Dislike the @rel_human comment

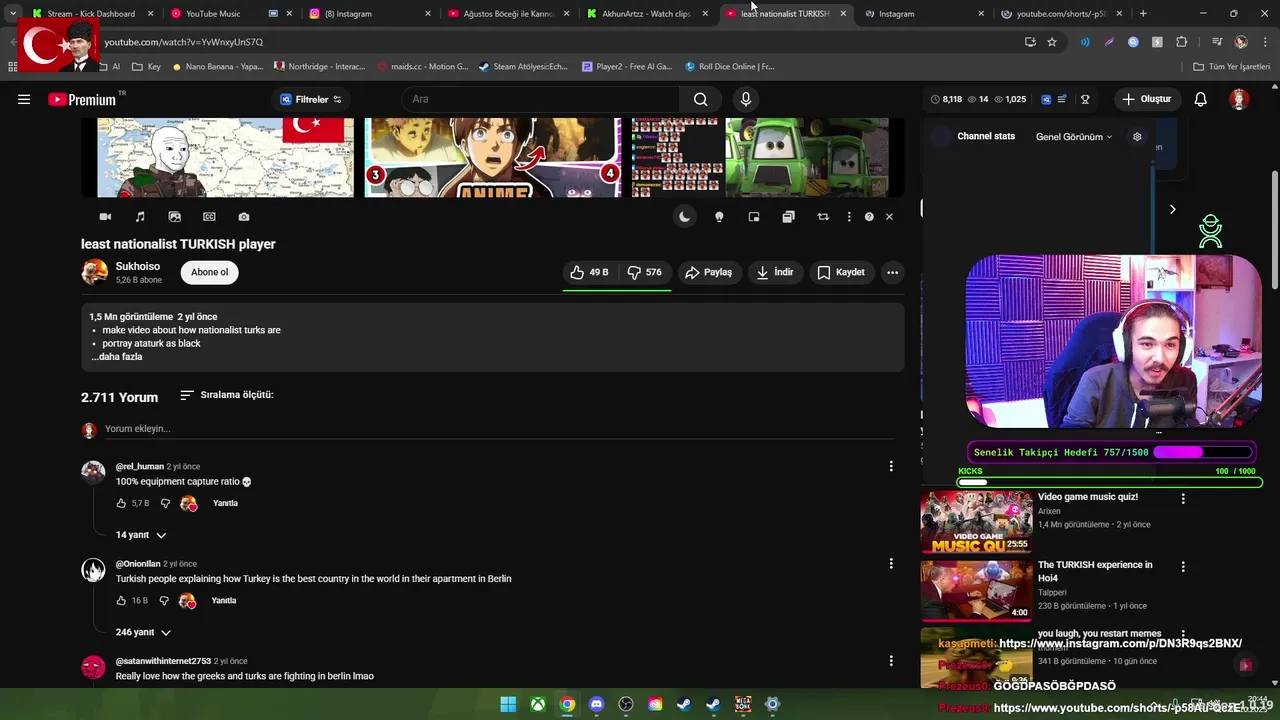click(x=164, y=503)
